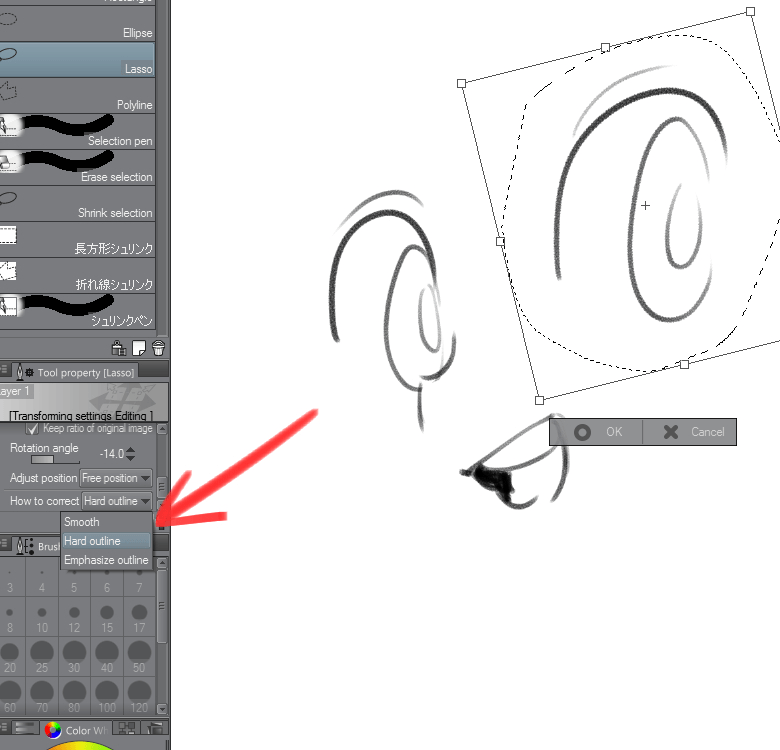Open the Color Wheel palette icon

pos(53,731)
